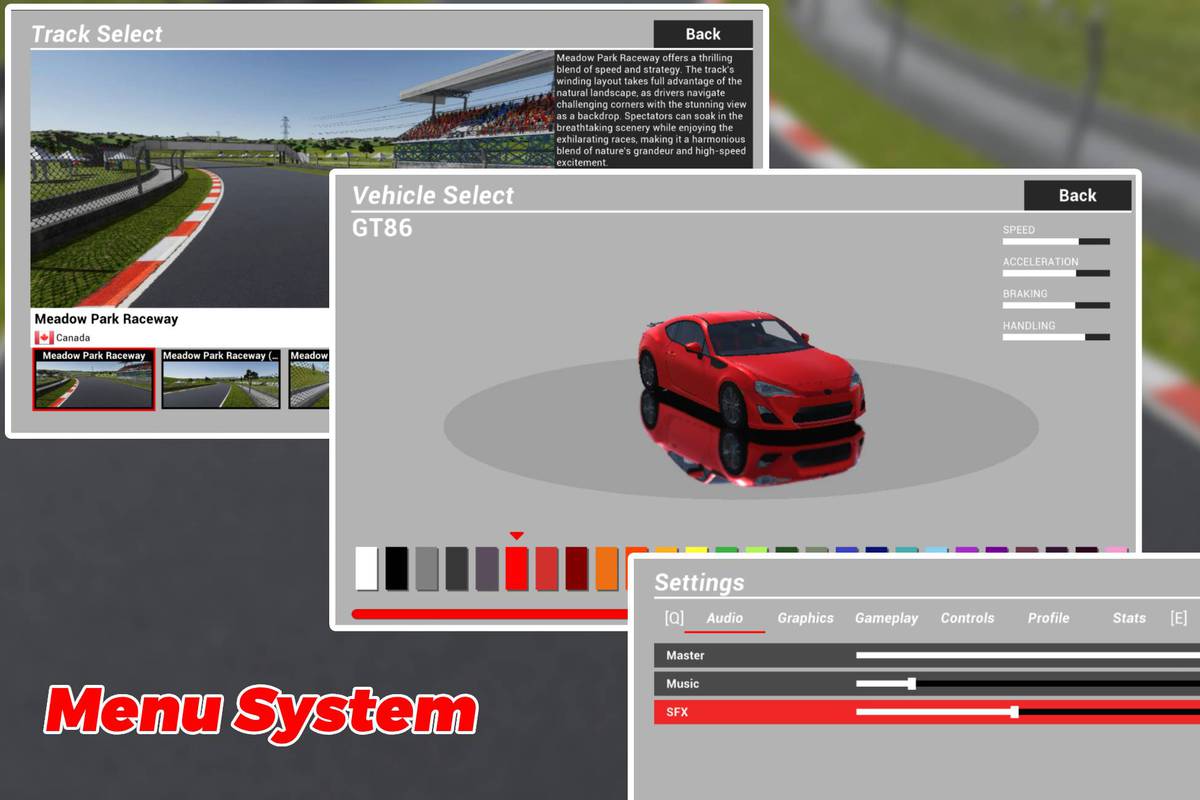Viewport: 1200px width, 800px height.
Task: Switch to the Graphics settings tab
Action: (x=805, y=618)
